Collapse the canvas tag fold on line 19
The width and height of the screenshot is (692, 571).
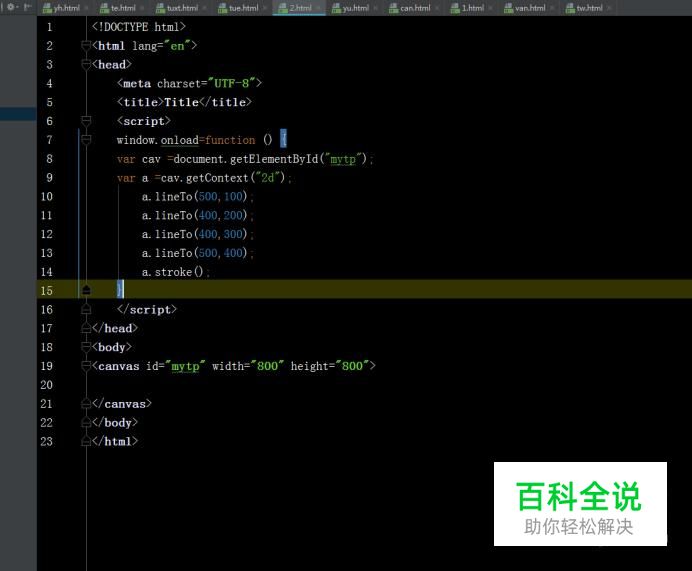click(86, 366)
